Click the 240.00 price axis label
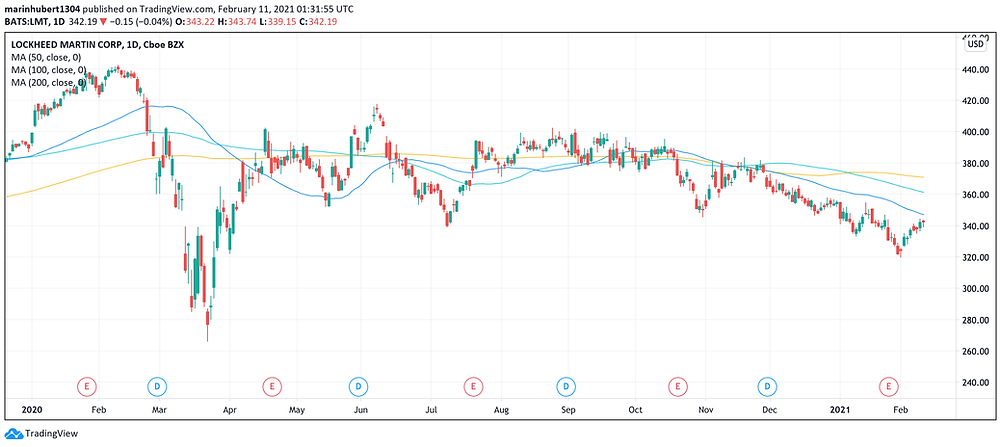Viewport: 1000px width, 447px height. [x=976, y=383]
